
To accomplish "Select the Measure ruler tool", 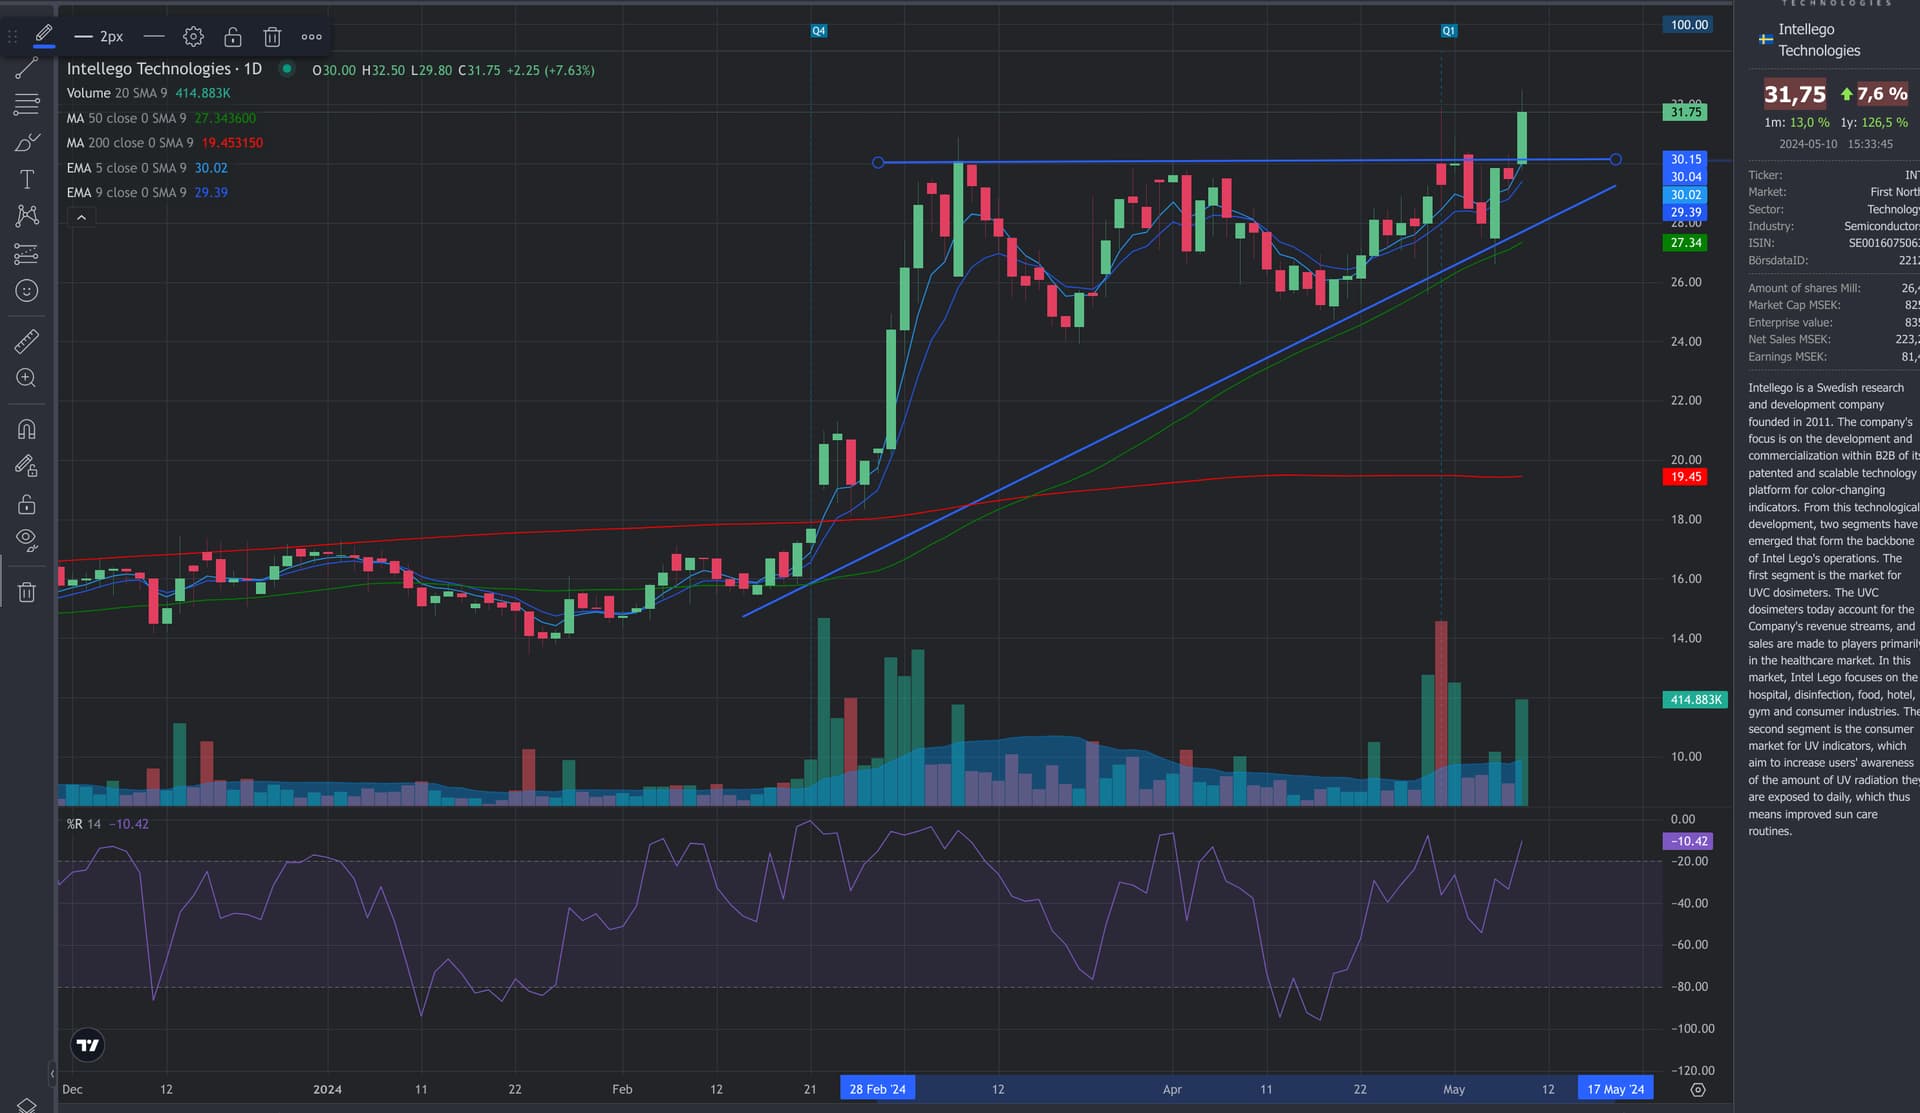I will coord(27,341).
